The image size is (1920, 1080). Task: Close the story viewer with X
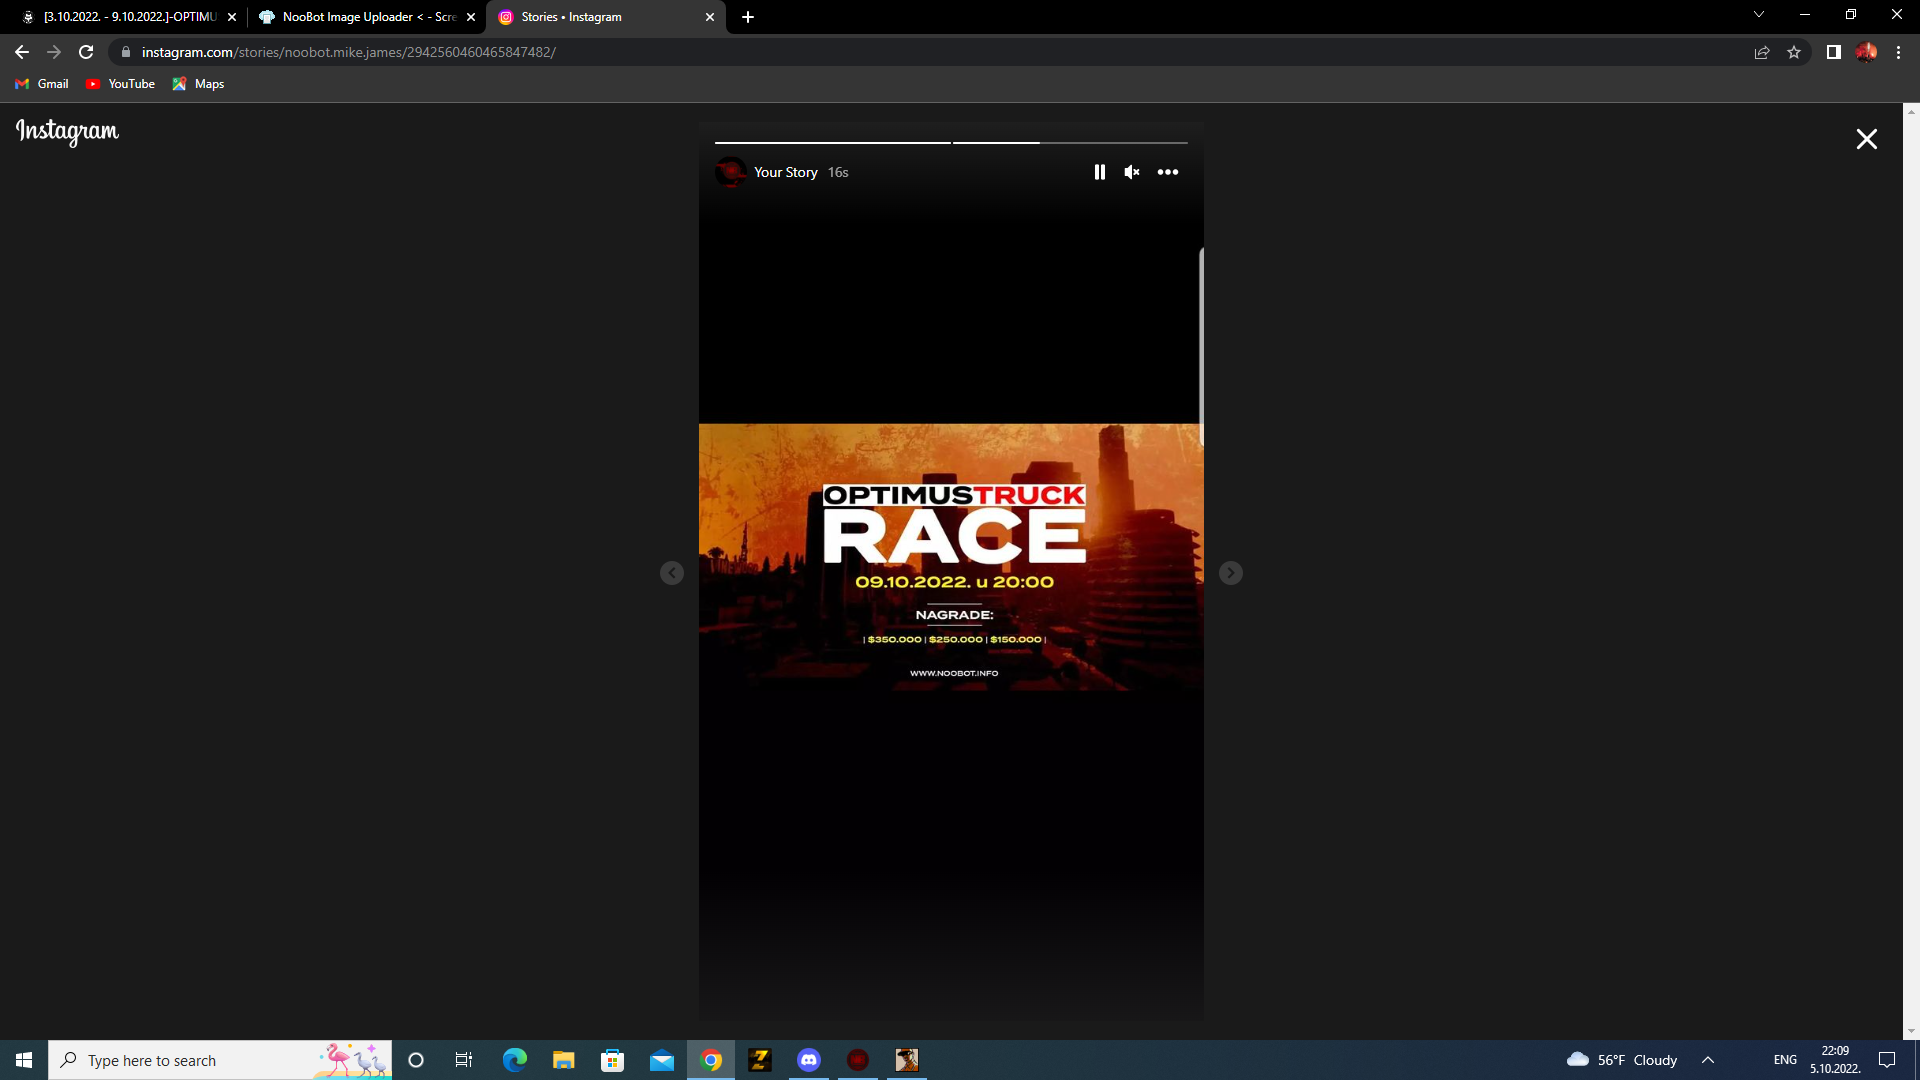[x=1866, y=139]
